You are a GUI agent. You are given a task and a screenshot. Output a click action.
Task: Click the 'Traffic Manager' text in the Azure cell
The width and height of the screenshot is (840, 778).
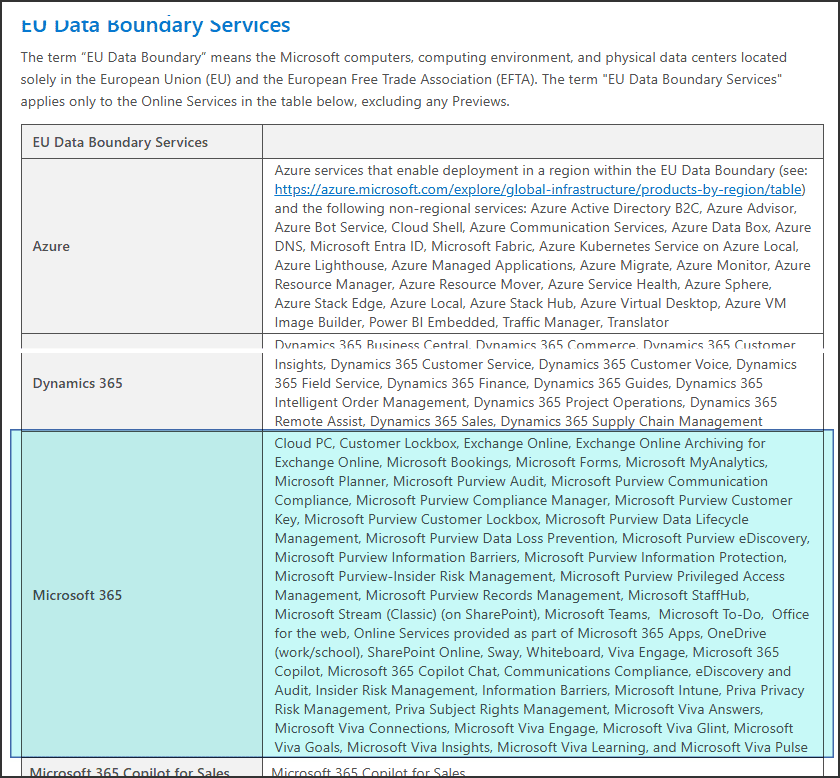coord(551,323)
